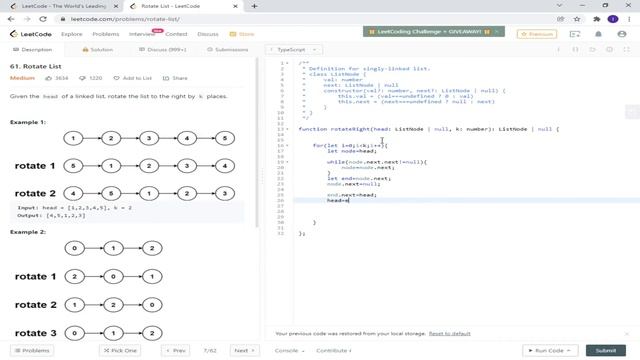
Task: Click the Contribute link
Action: coord(333,351)
